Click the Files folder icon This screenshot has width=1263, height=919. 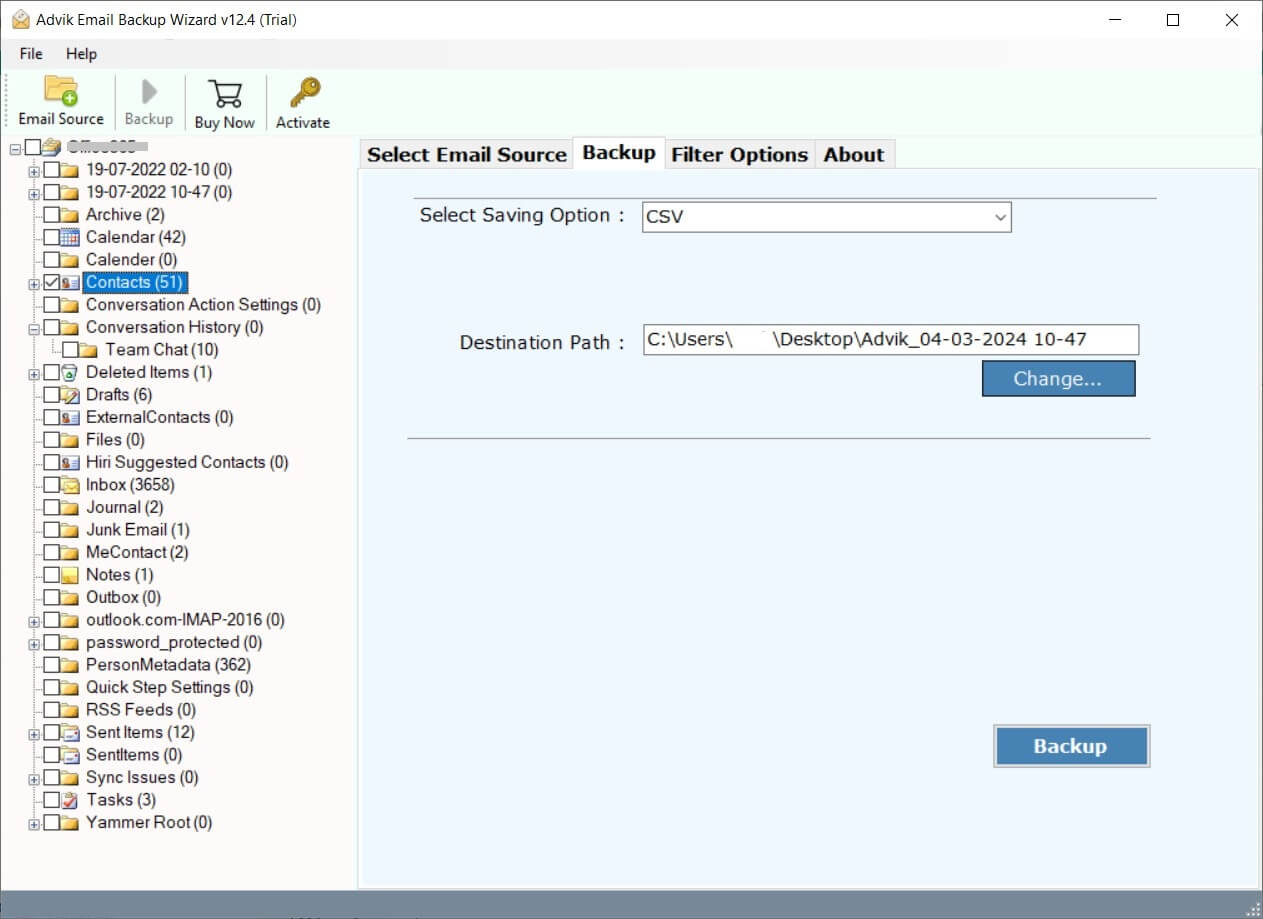[70, 440]
